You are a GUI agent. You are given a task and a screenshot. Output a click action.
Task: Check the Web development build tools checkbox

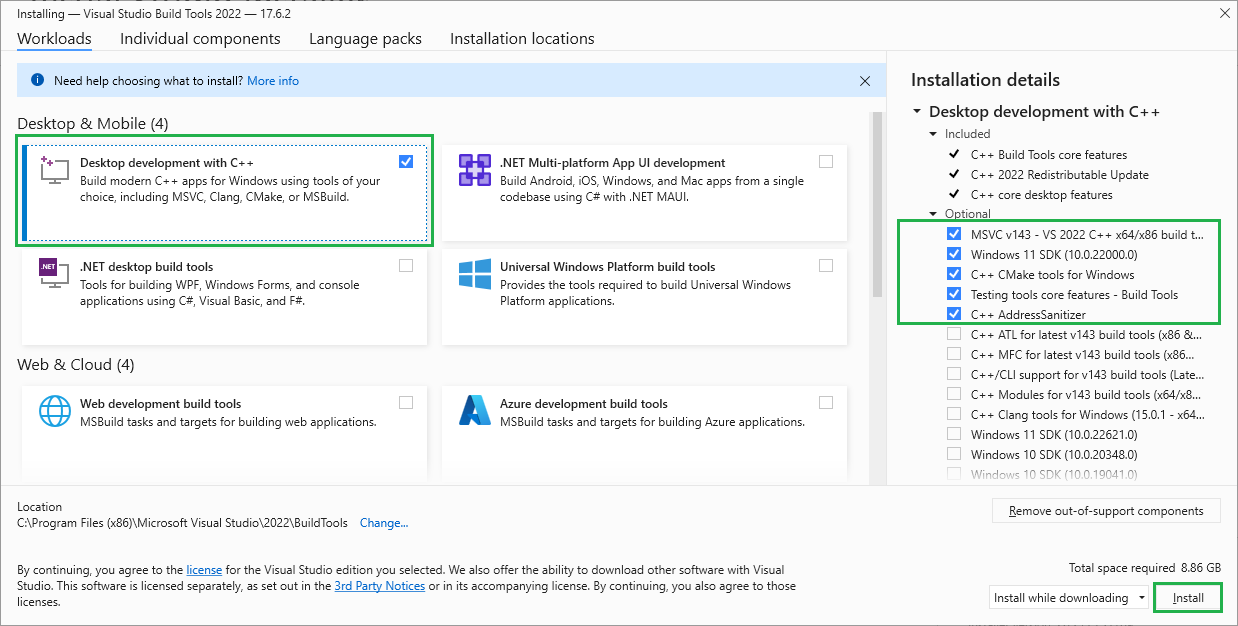405,402
